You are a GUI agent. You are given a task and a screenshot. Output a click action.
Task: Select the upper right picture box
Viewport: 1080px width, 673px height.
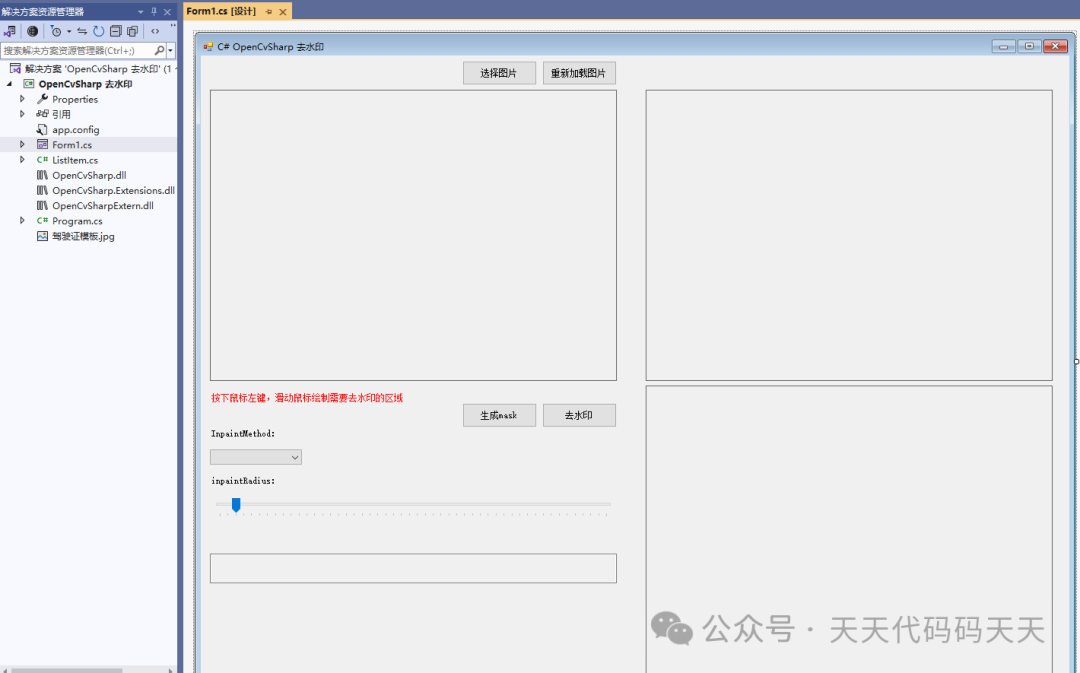pyautogui.click(x=849, y=235)
